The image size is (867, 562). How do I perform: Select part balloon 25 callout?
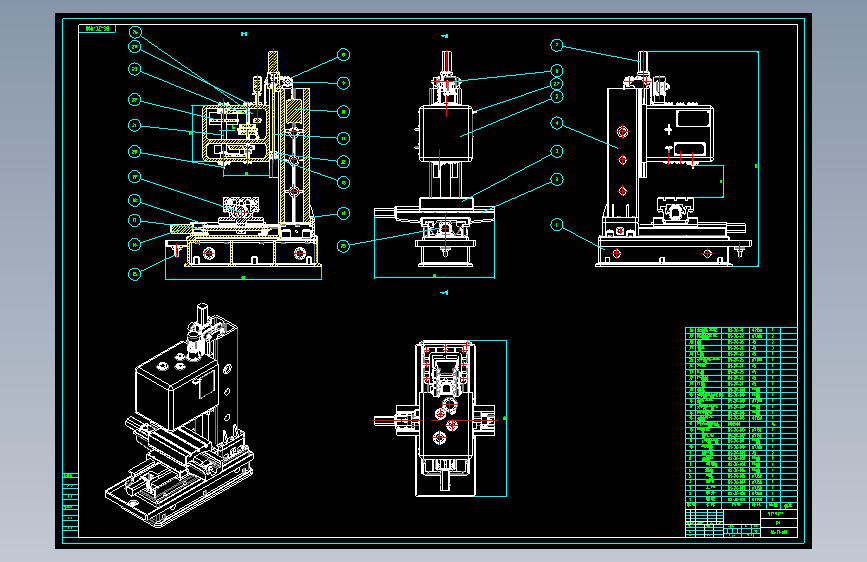tap(343, 246)
